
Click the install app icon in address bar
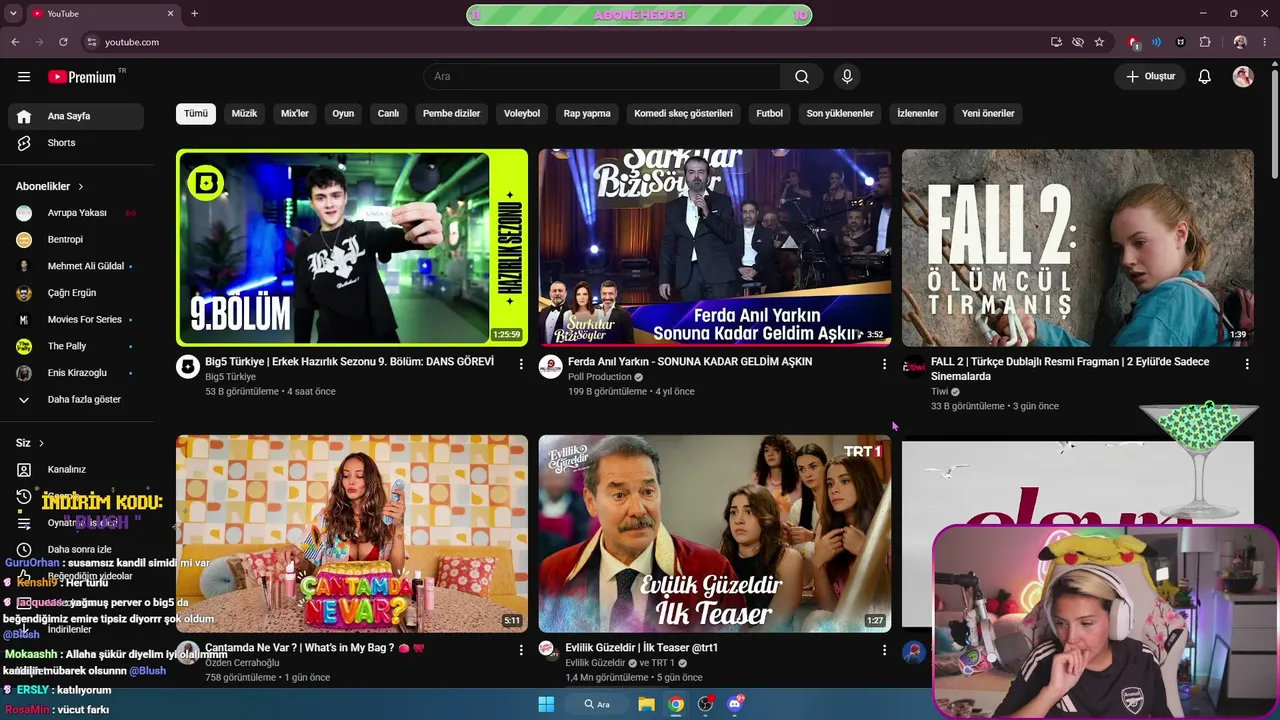click(x=1056, y=42)
